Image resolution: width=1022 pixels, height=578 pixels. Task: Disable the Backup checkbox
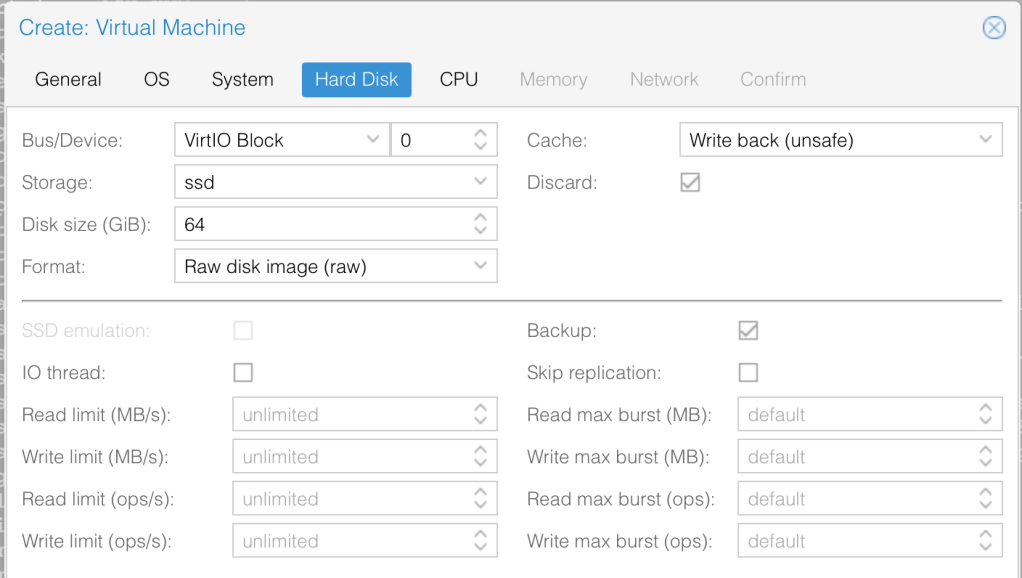pos(748,331)
